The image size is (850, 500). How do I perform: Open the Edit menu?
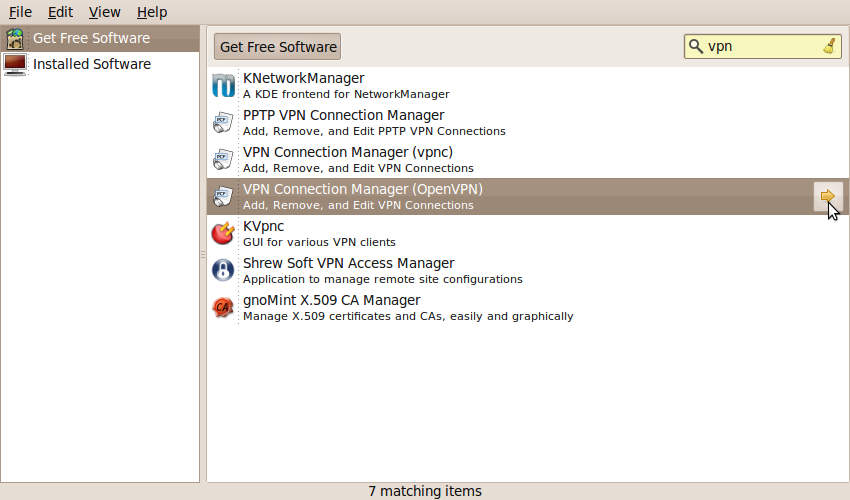pyautogui.click(x=60, y=12)
